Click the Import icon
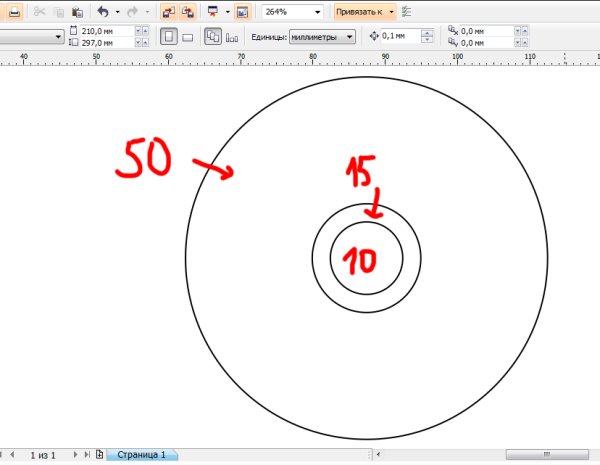This screenshot has height=465, width=600. click(168, 12)
